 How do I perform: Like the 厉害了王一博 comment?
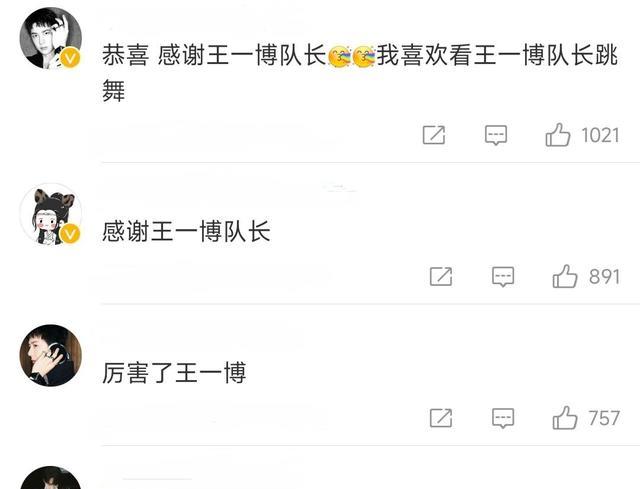click(x=565, y=418)
